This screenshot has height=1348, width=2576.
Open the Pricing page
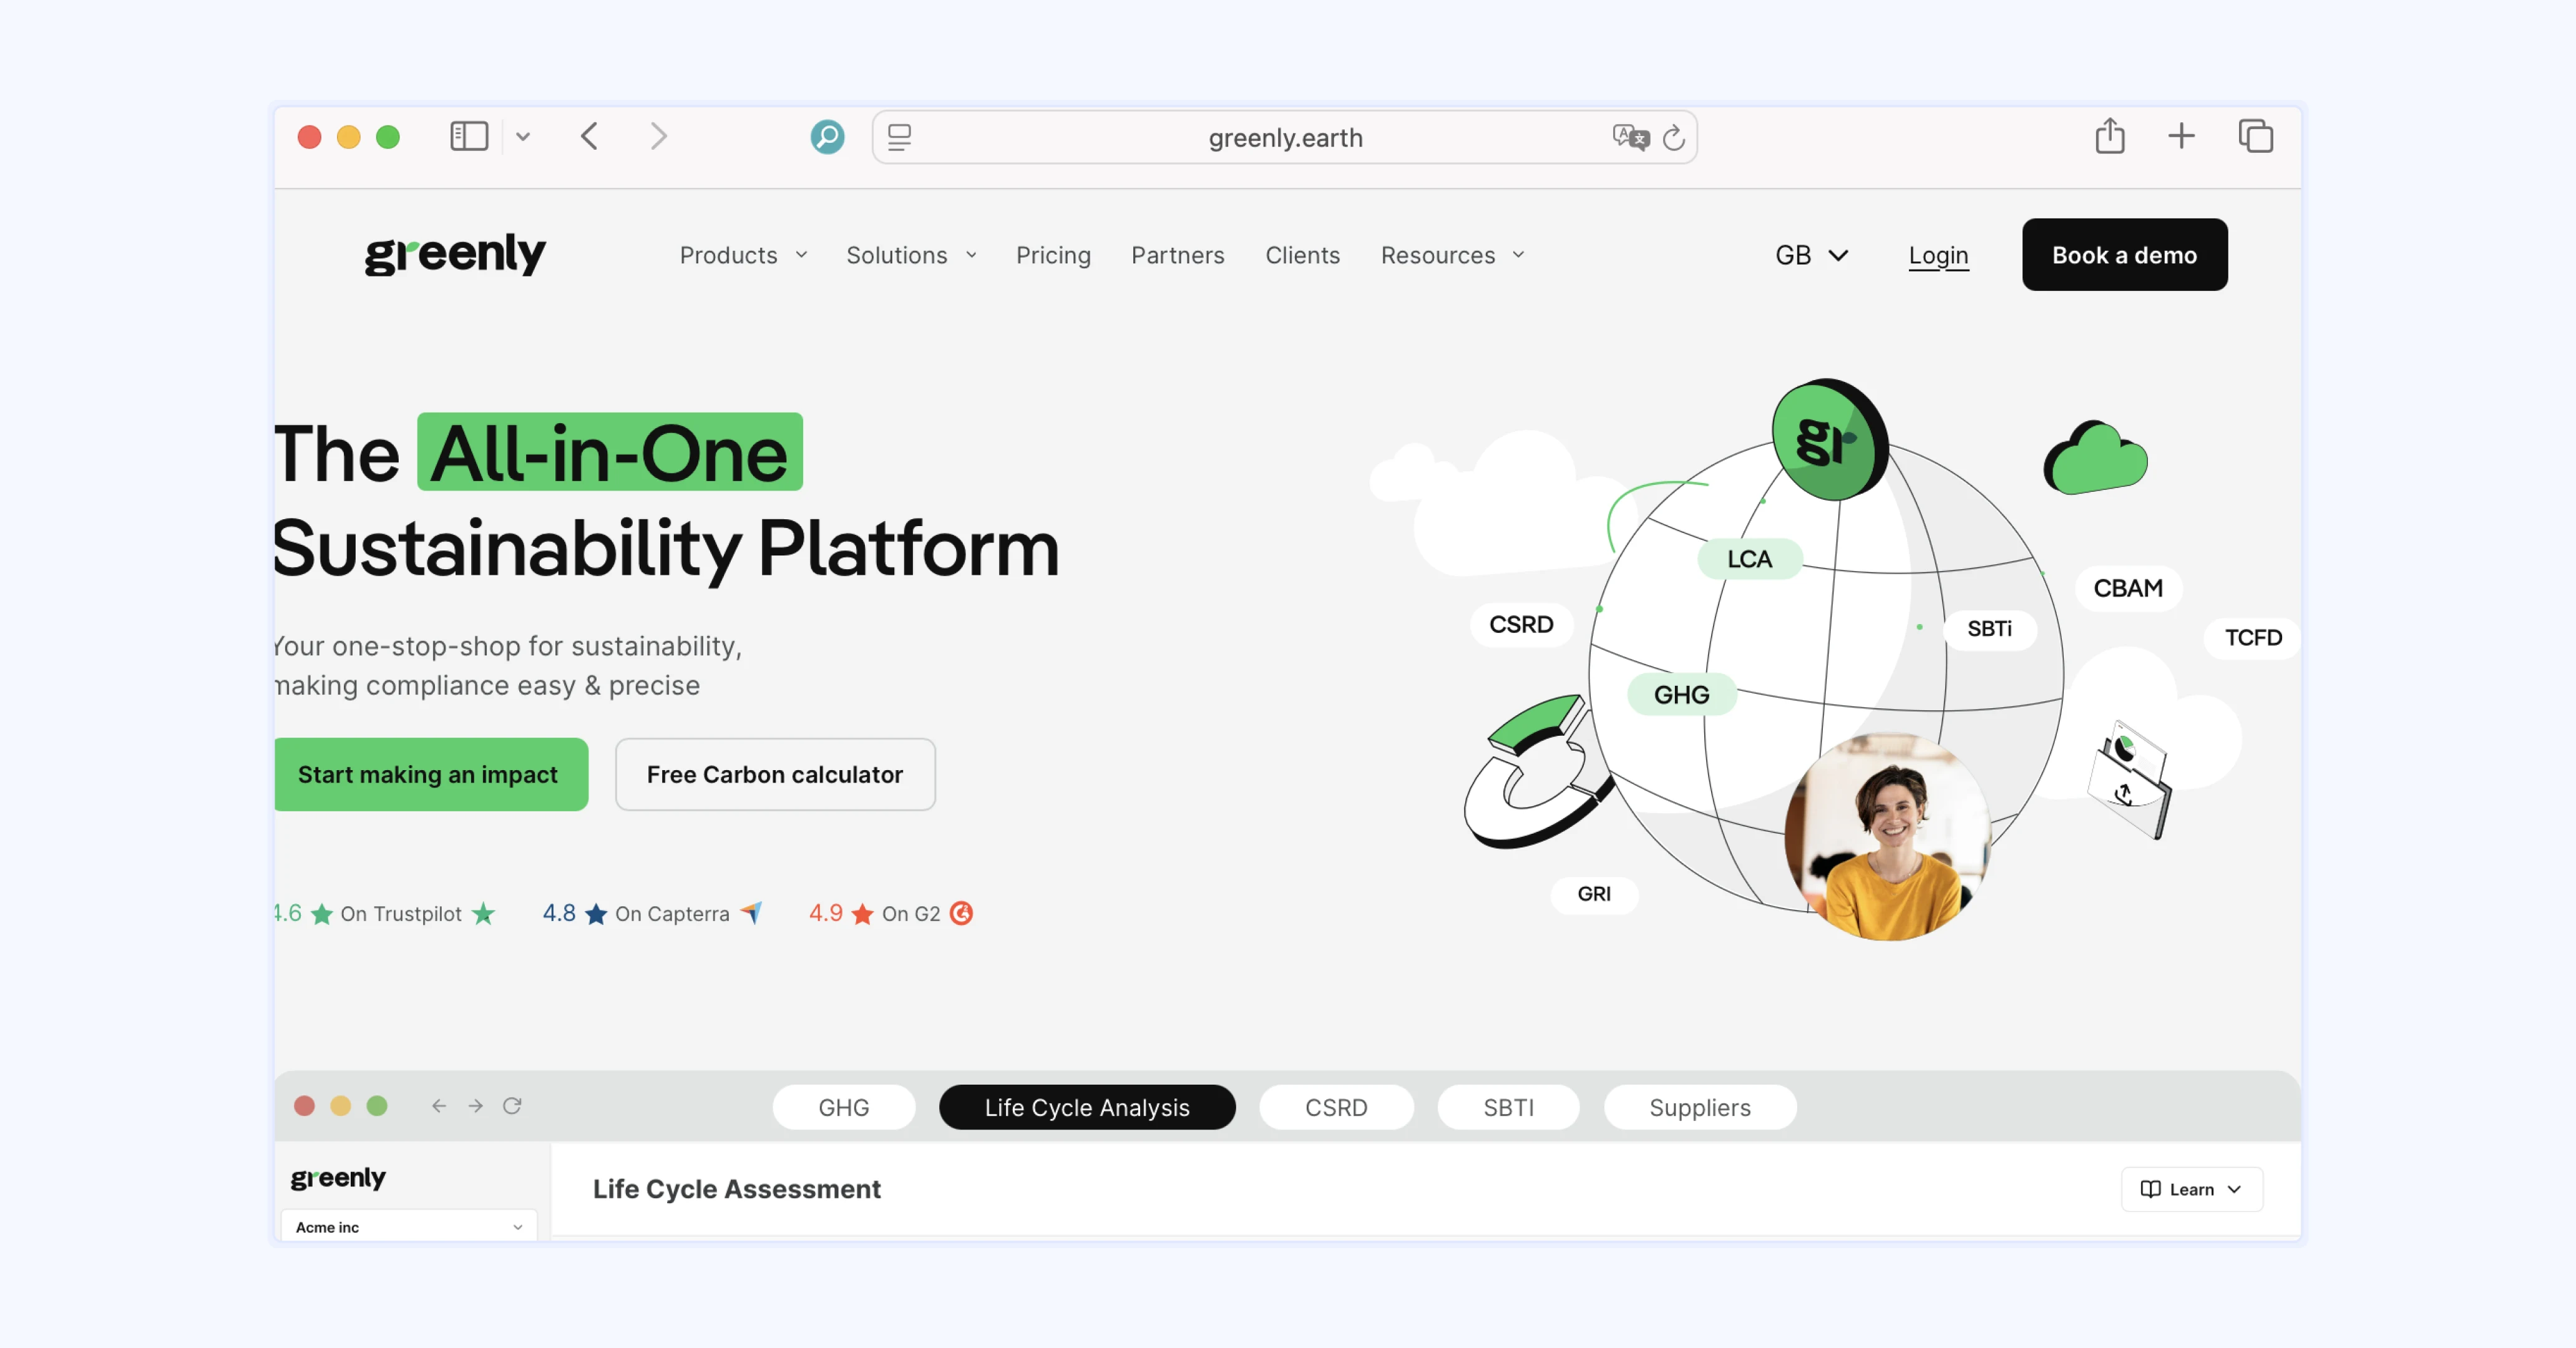tap(1053, 255)
